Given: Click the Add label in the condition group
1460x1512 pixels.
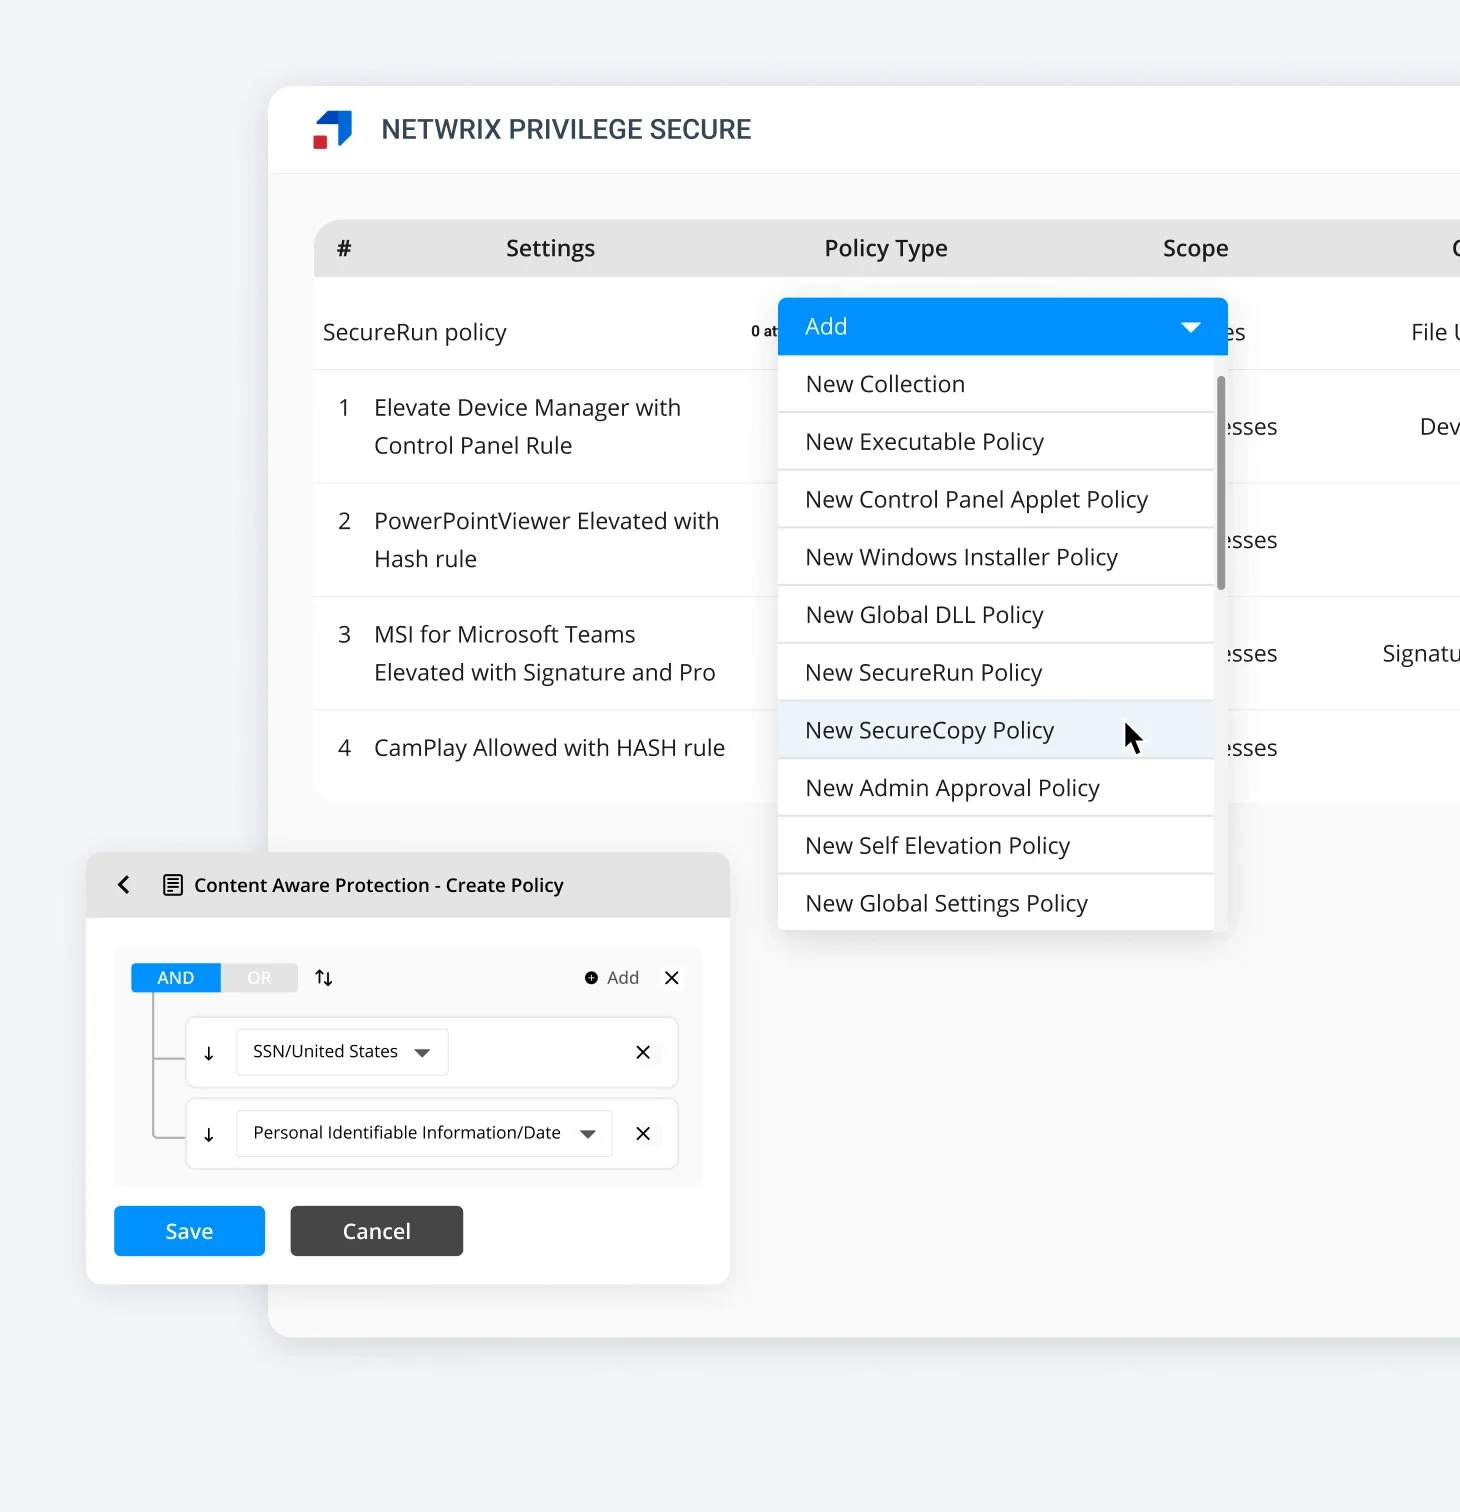Looking at the screenshot, I should point(623,978).
